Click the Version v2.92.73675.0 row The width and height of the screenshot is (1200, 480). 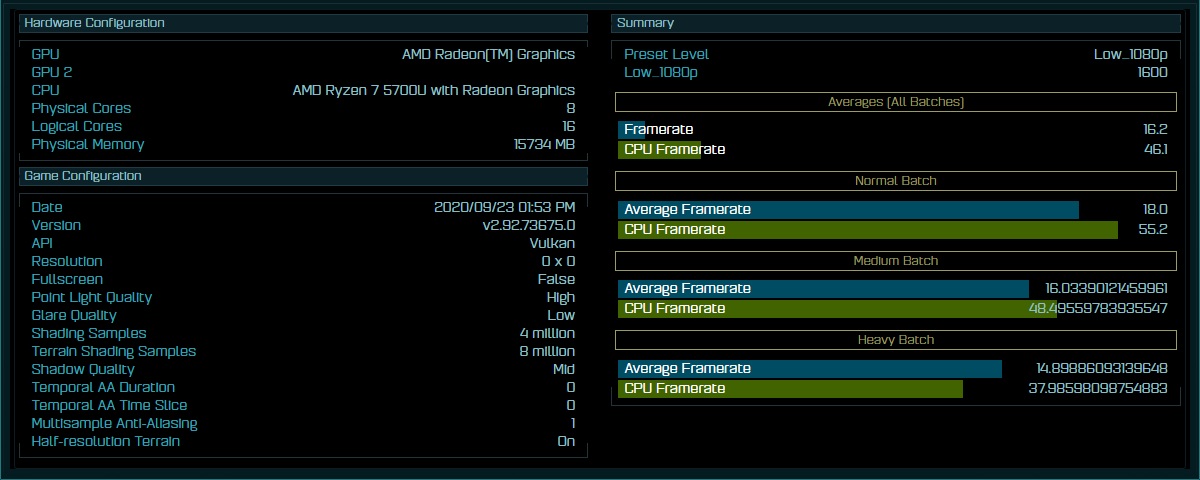(x=303, y=225)
